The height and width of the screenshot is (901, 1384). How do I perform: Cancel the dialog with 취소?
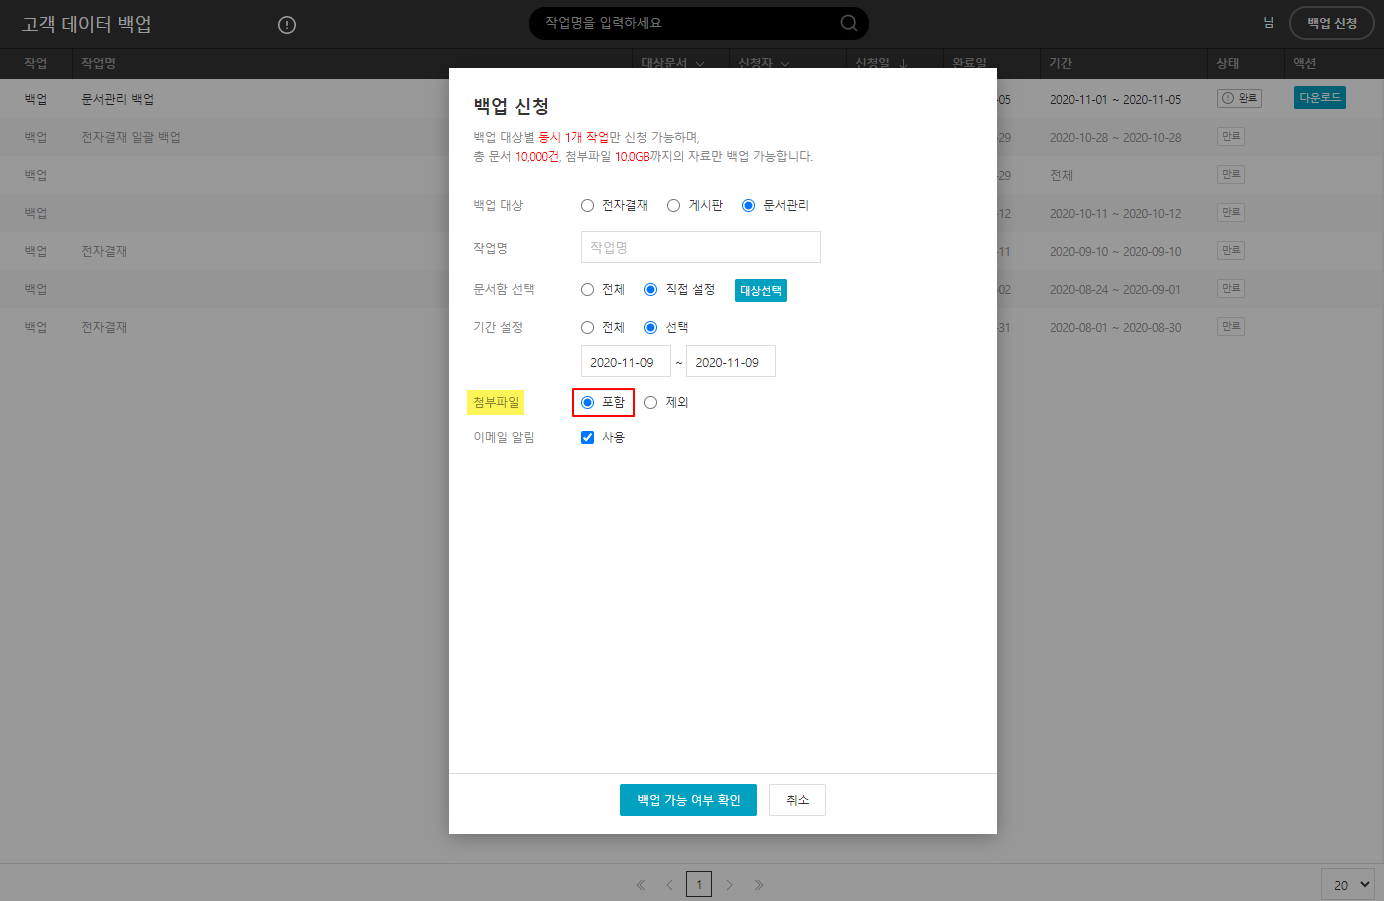click(x=797, y=800)
